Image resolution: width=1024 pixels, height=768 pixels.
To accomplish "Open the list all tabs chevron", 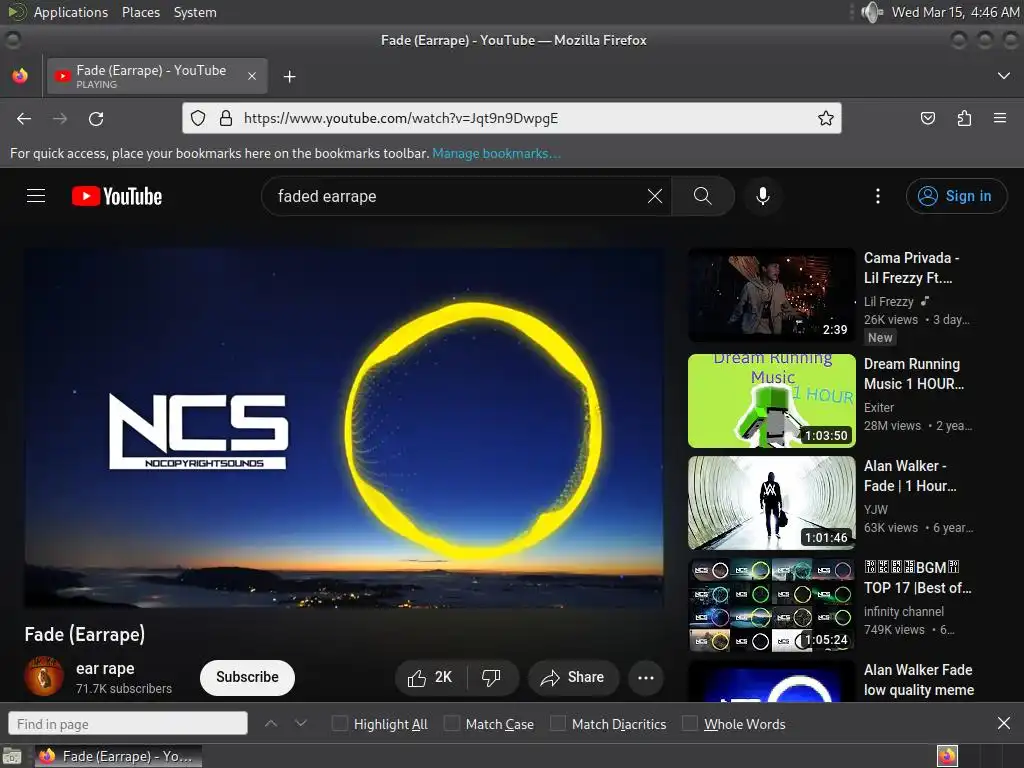I will click(x=1004, y=76).
